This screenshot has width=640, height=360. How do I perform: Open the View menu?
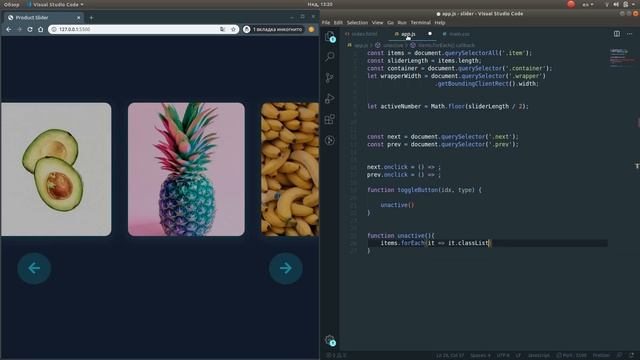pyautogui.click(x=378, y=22)
